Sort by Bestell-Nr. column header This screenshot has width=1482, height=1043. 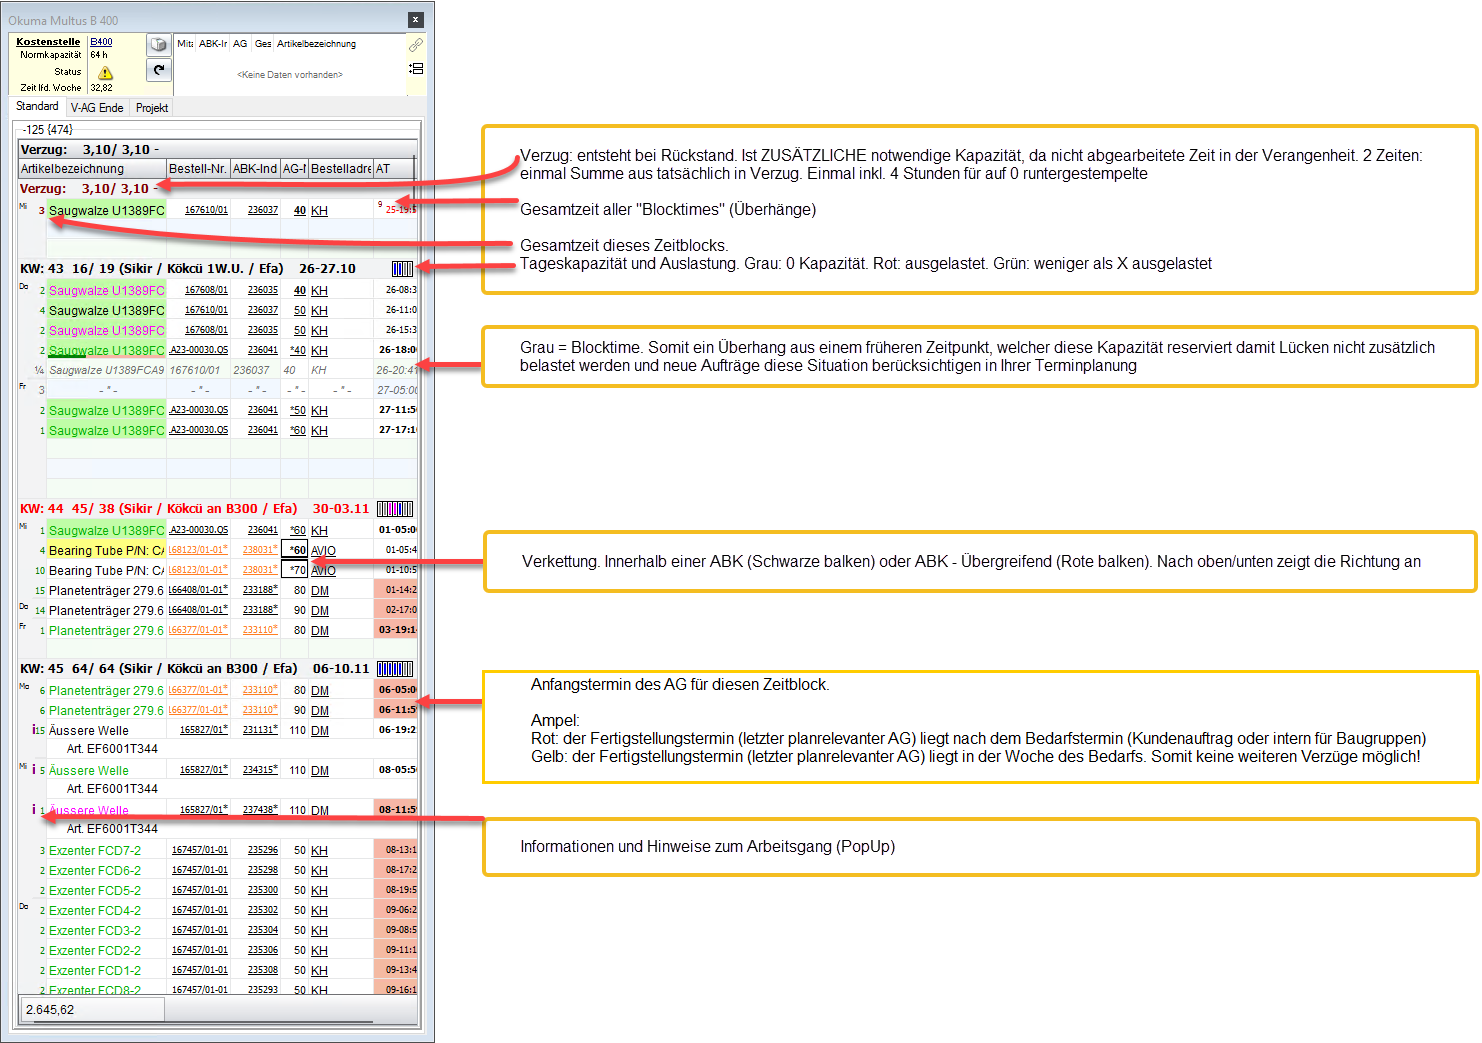pos(198,169)
